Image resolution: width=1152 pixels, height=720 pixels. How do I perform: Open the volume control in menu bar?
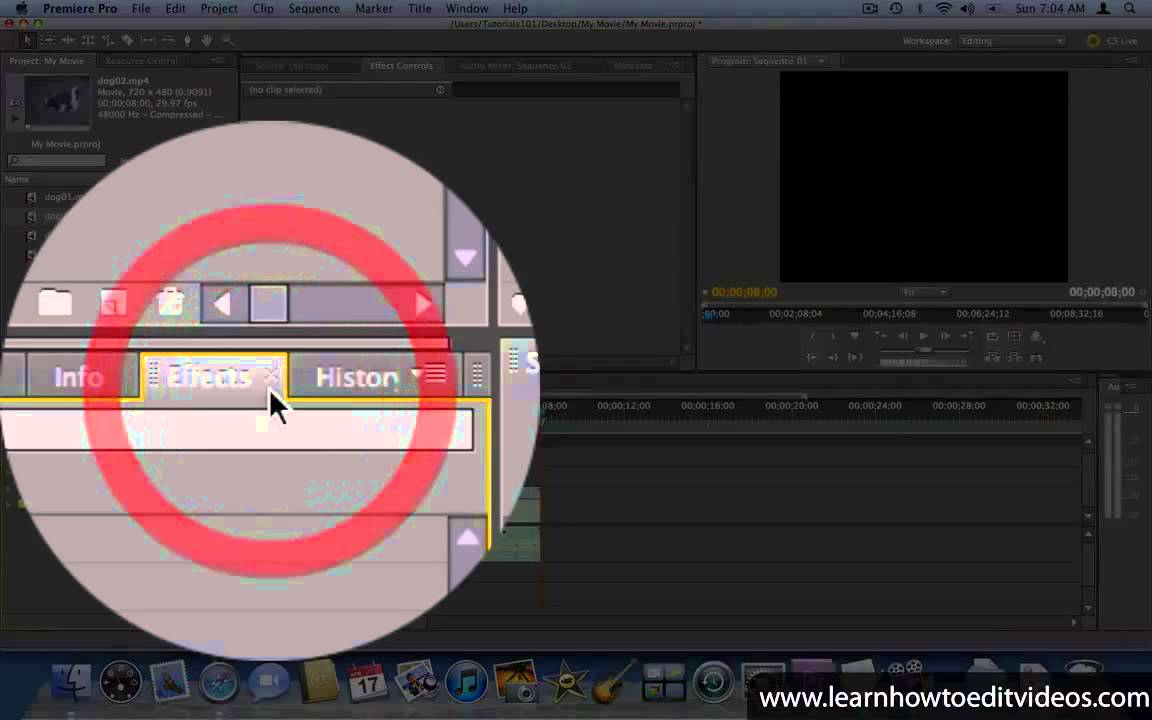(x=968, y=9)
